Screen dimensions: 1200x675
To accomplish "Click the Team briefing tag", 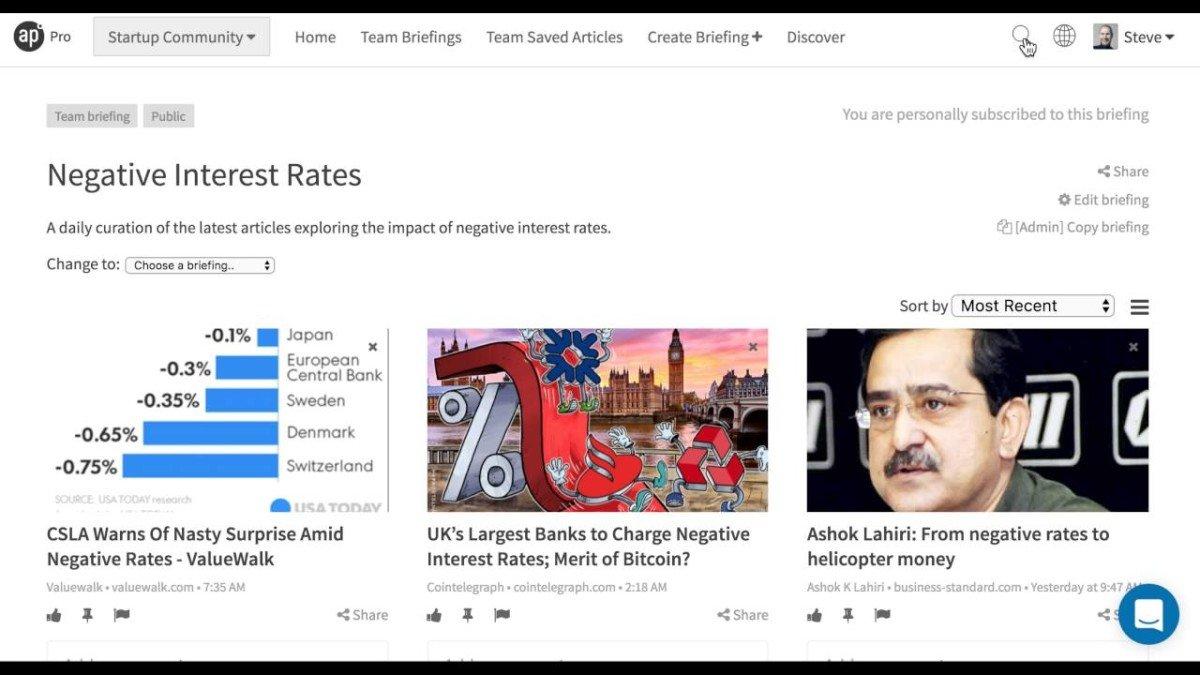I will coord(92,116).
